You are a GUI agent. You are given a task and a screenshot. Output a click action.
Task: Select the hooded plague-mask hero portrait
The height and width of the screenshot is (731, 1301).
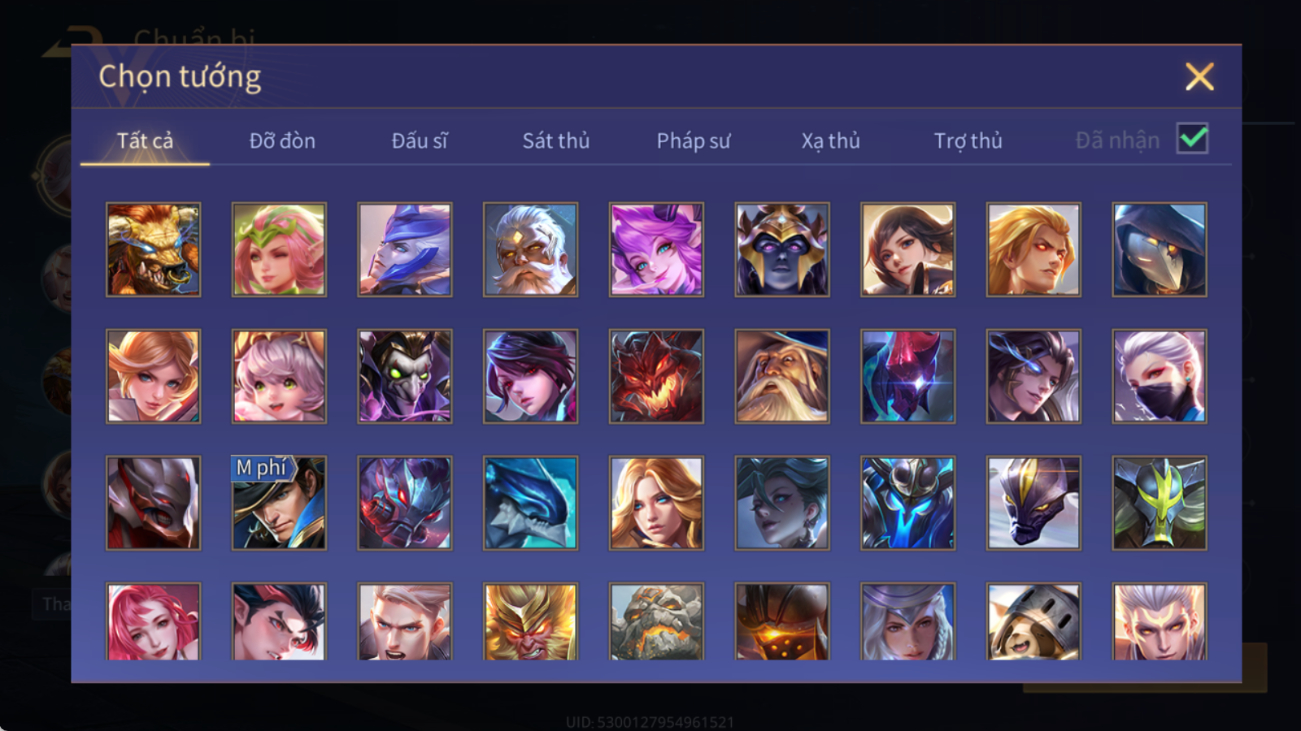(x=1159, y=249)
